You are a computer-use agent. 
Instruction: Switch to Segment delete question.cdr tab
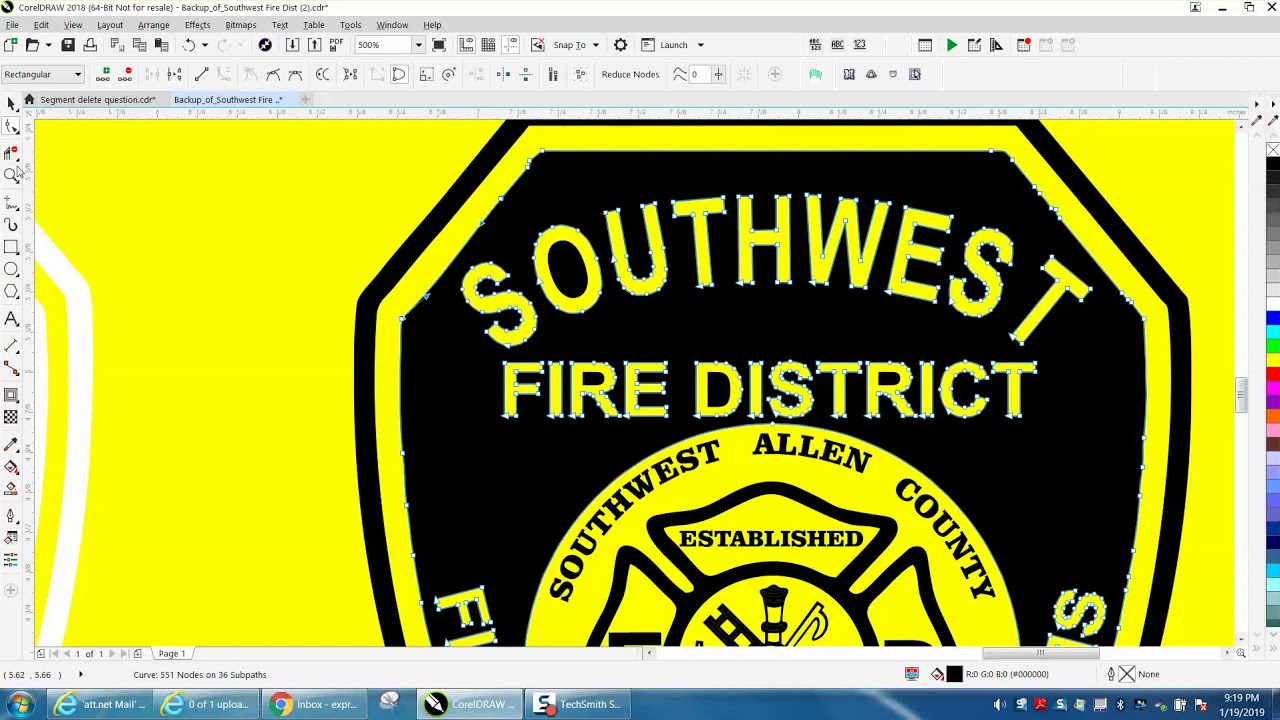click(x=98, y=100)
